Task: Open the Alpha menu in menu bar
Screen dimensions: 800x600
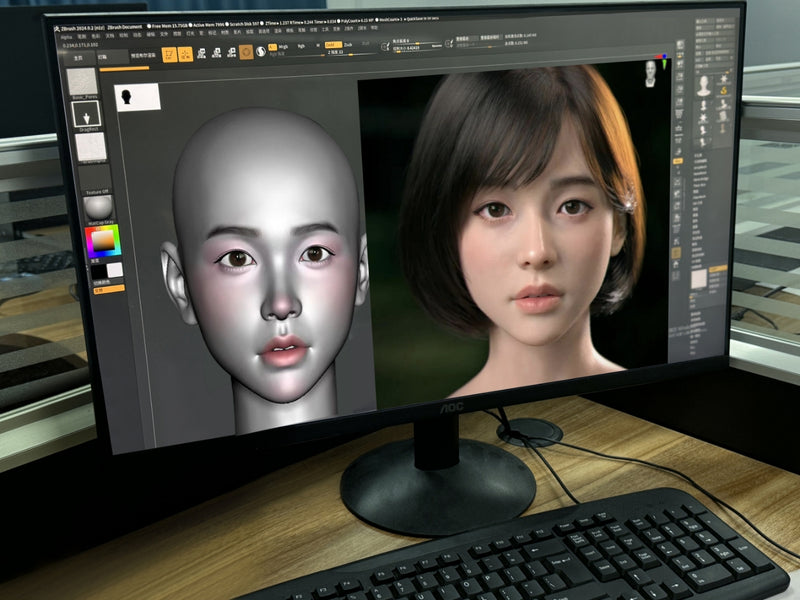Action: click(67, 35)
